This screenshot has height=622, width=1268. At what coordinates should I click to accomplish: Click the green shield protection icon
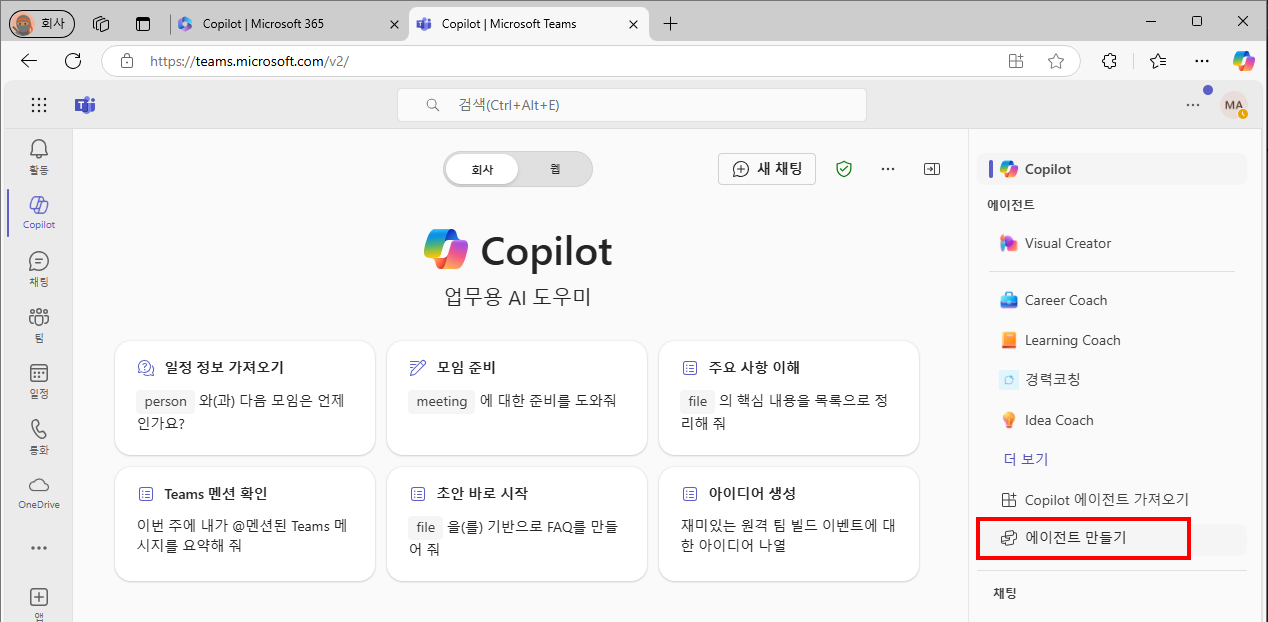point(844,169)
